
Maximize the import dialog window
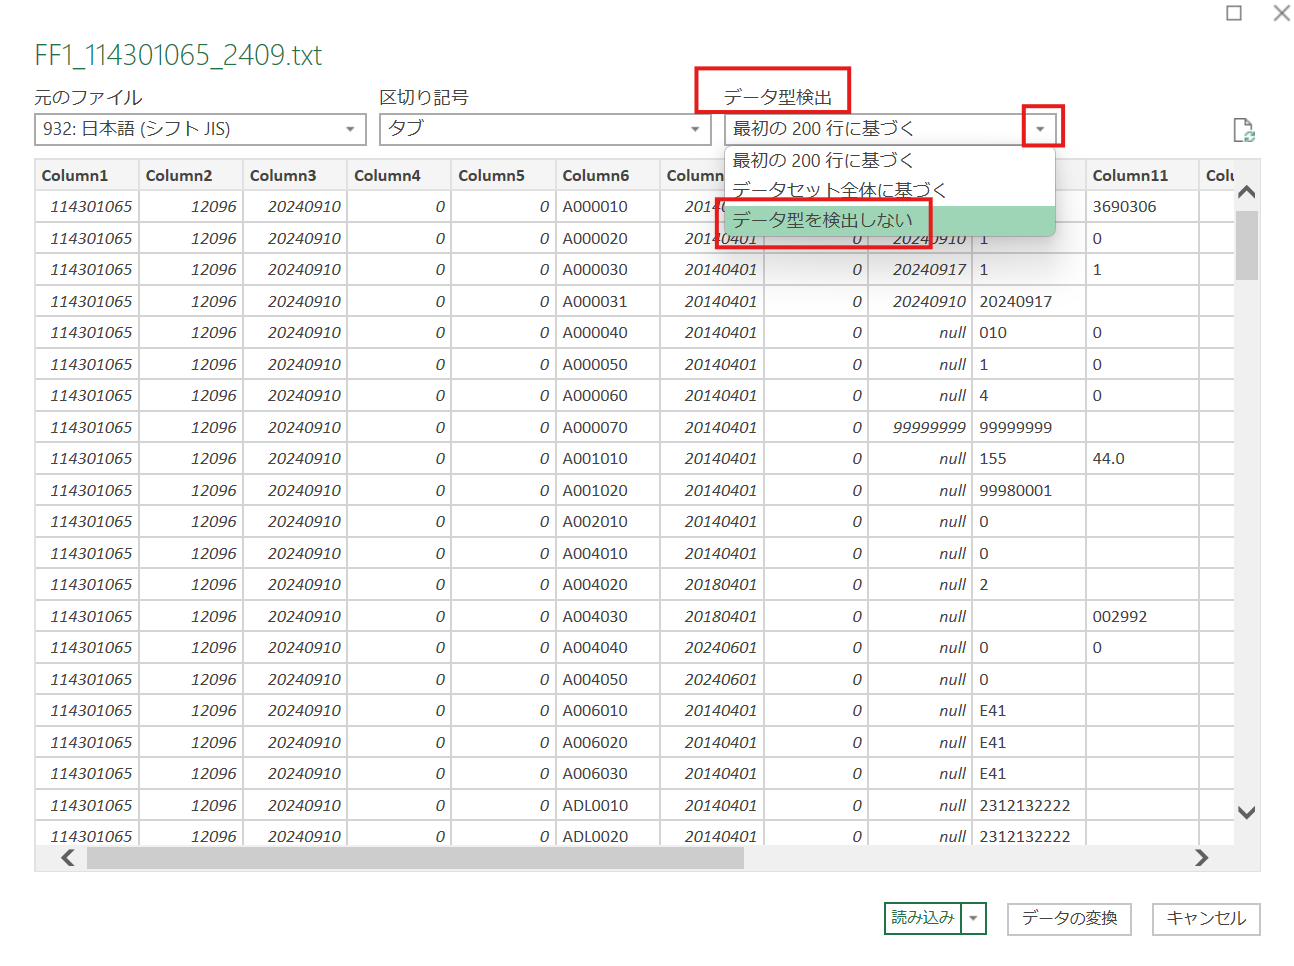1234,13
